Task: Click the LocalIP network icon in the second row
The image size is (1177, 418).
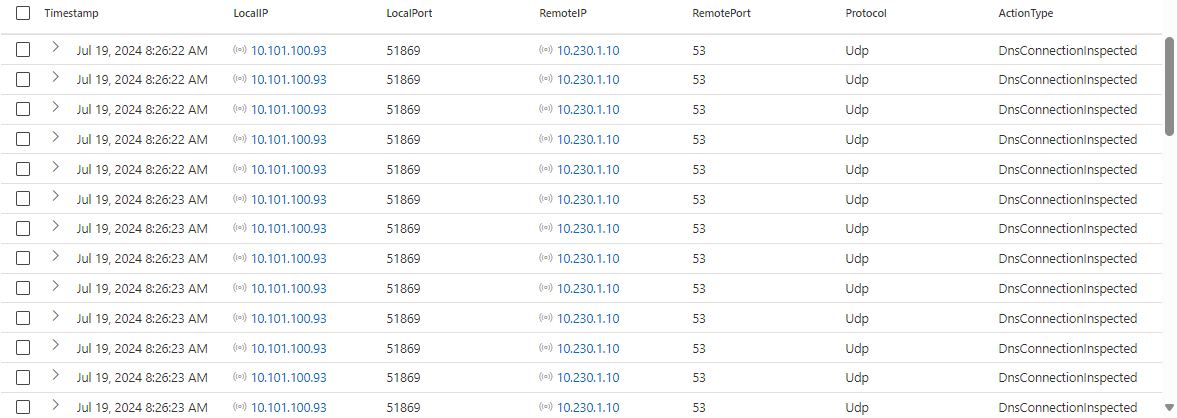Action: 239,80
